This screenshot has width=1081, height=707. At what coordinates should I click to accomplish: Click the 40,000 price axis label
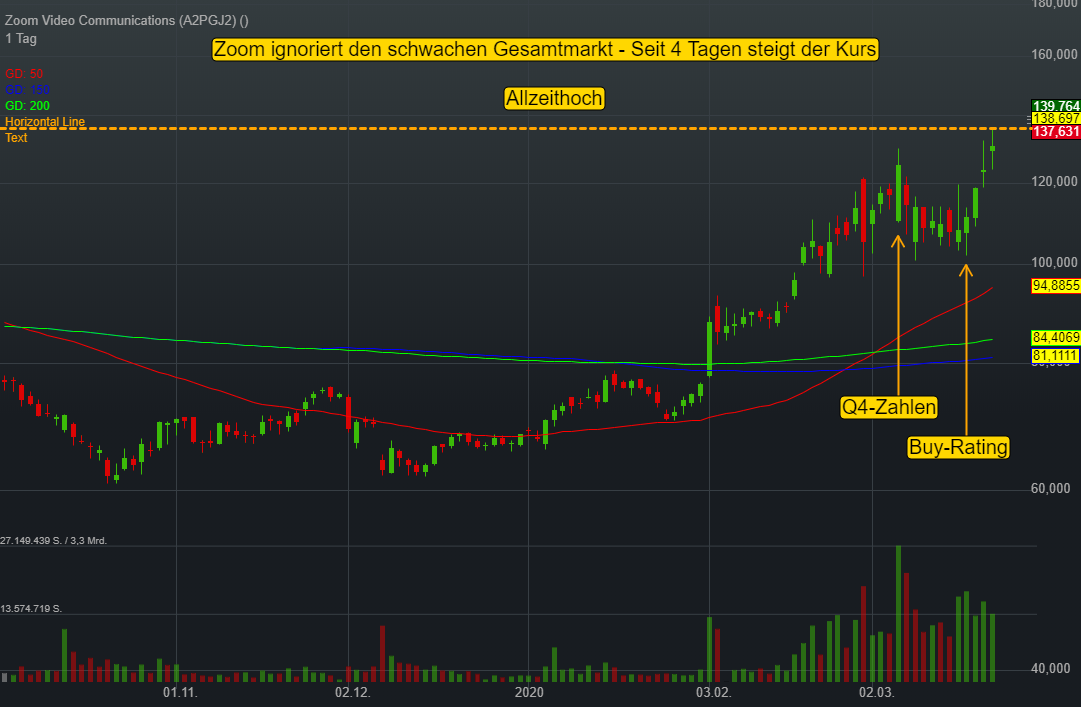coord(1051,668)
